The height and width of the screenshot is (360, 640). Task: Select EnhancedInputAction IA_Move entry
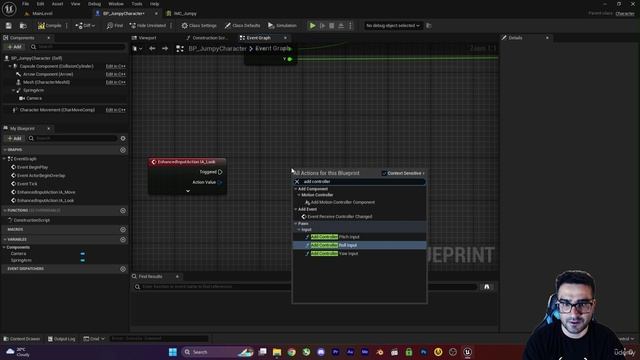point(46,192)
